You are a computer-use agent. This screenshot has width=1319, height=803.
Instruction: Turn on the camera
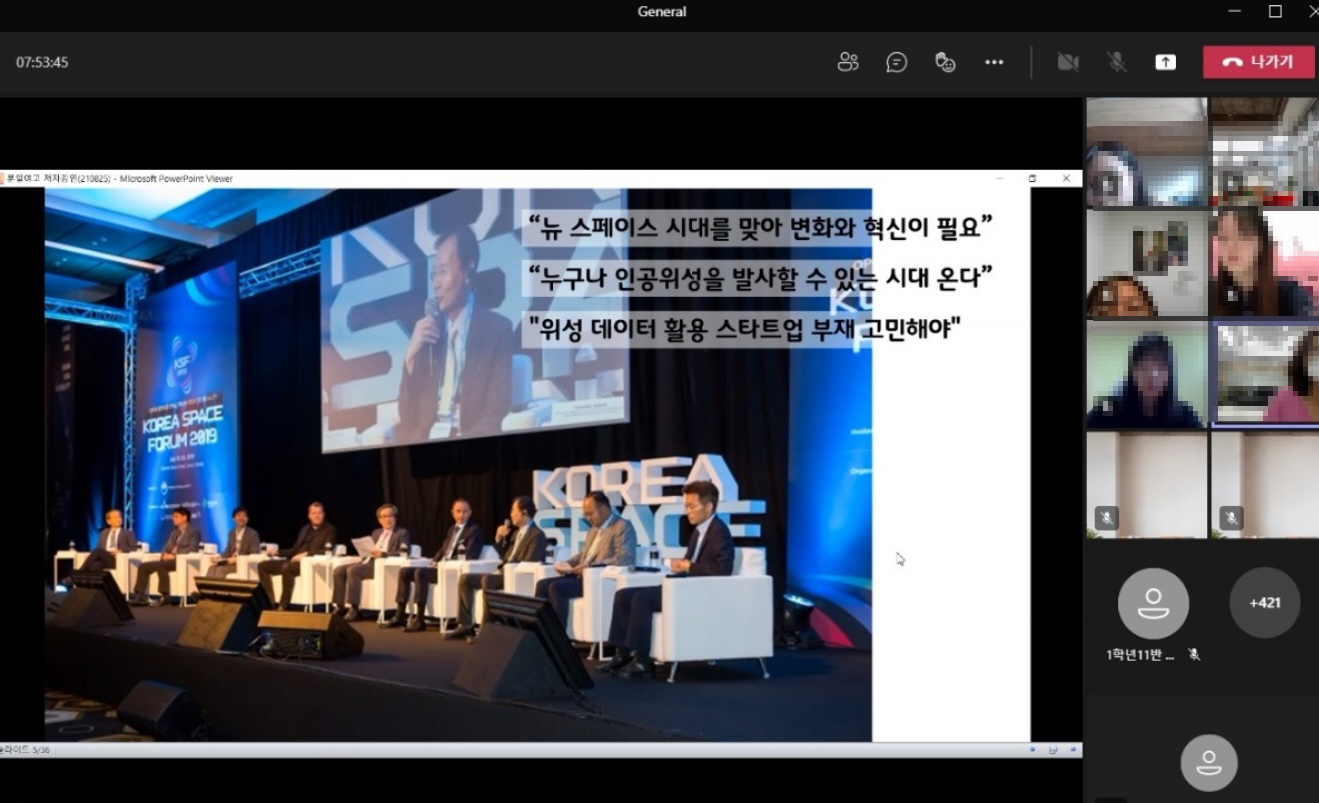pos(1068,62)
